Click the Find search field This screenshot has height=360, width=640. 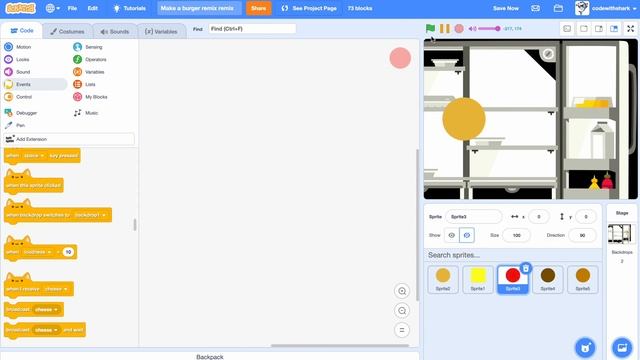click(x=252, y=29)
